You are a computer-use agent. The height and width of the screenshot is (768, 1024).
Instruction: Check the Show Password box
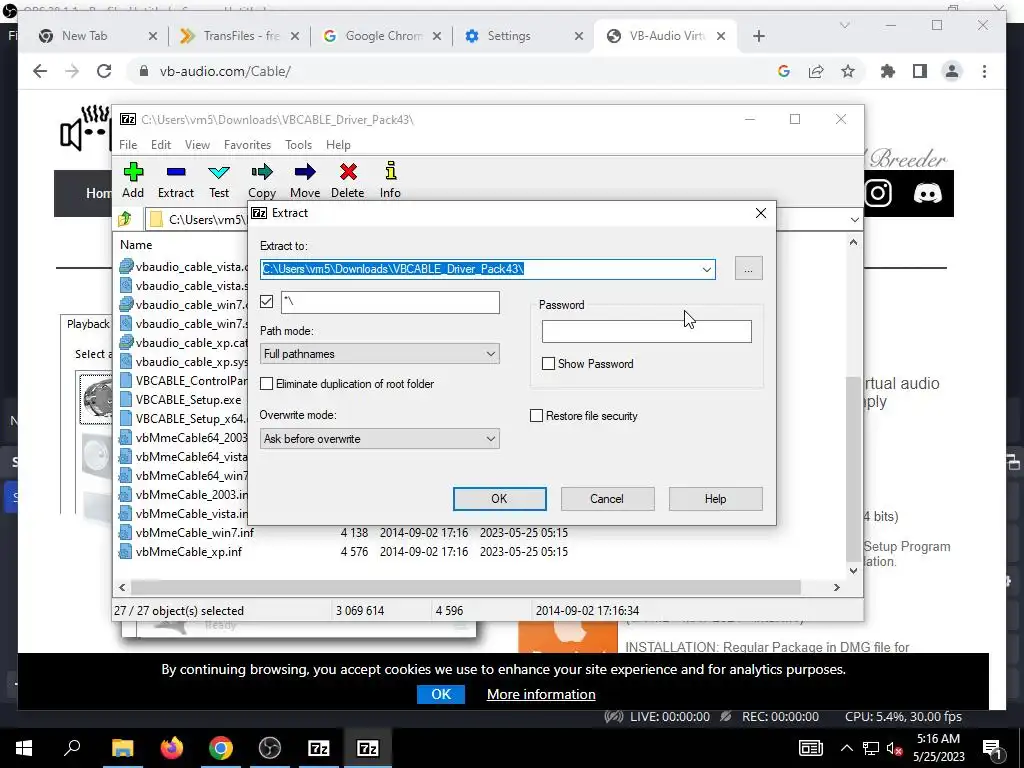coord(549,363)
